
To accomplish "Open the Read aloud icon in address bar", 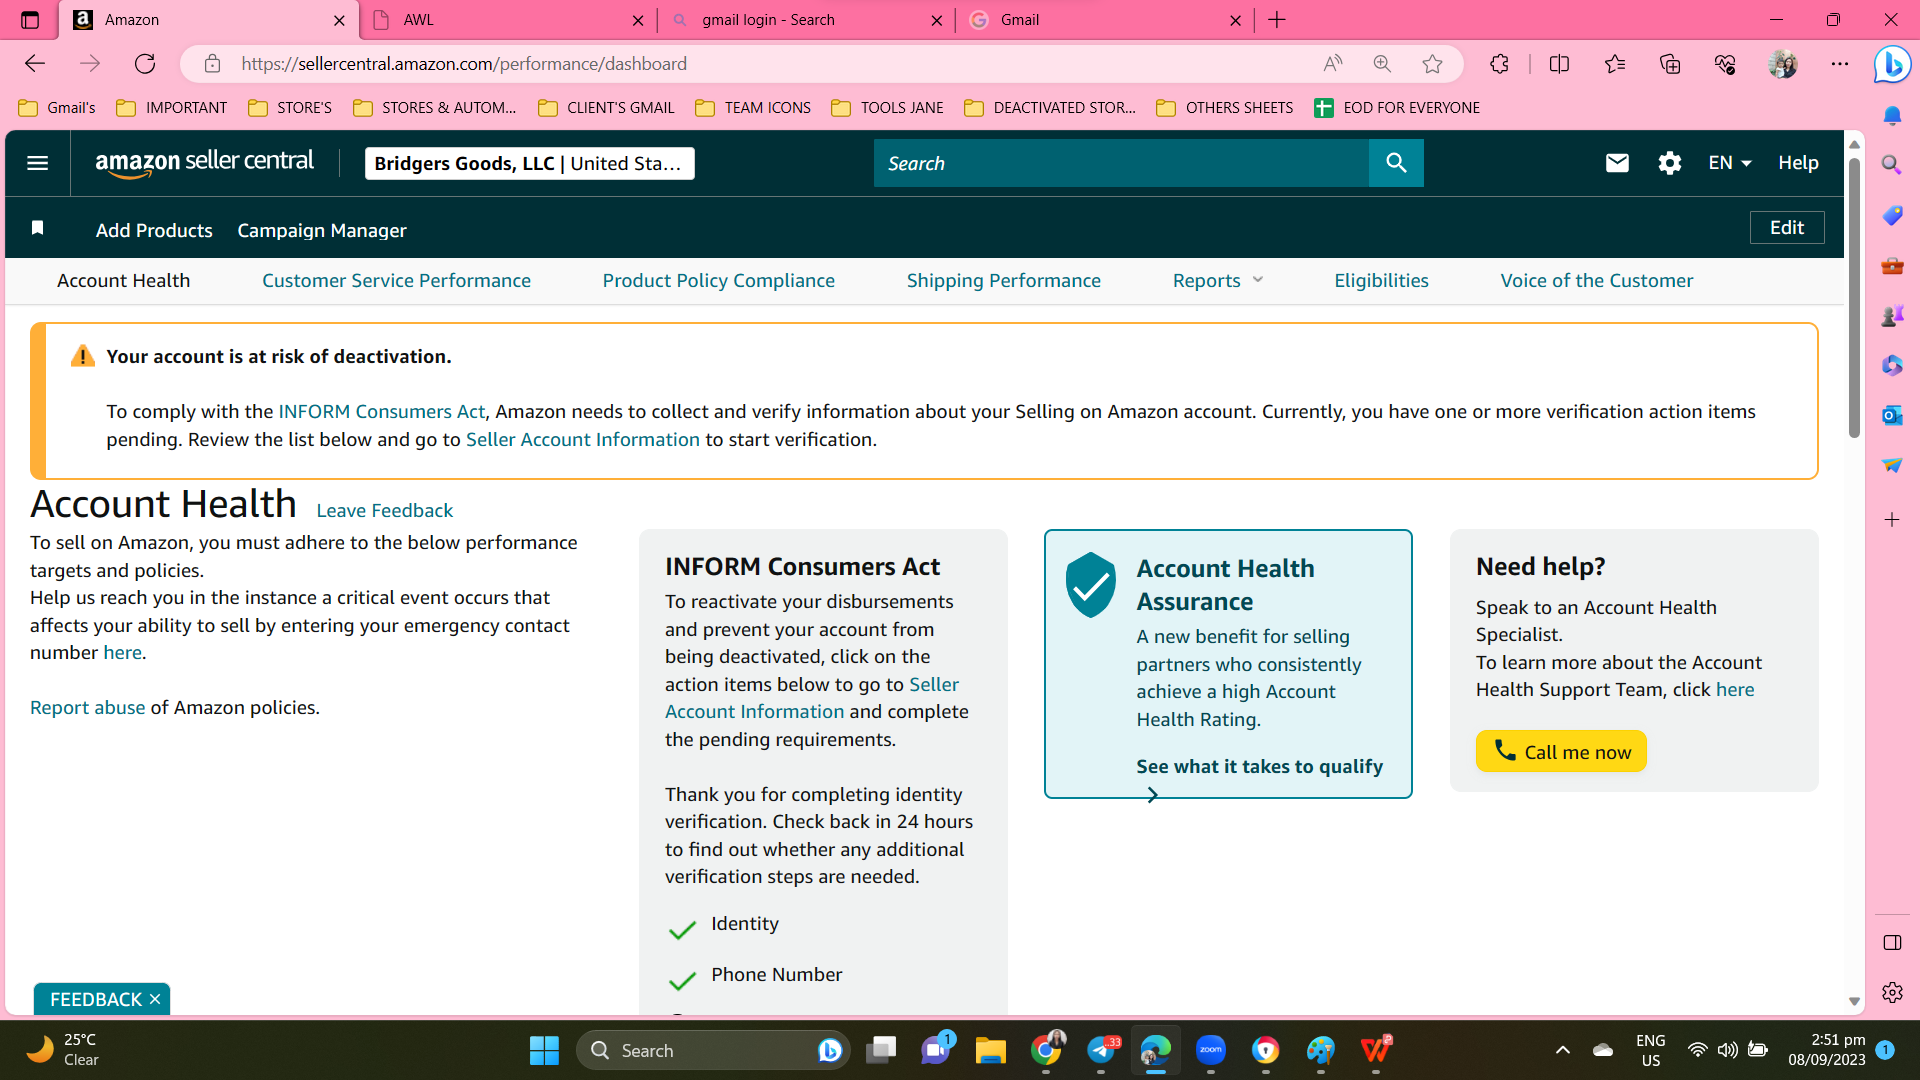I will pyautogui.click(x=1332, y=64).
